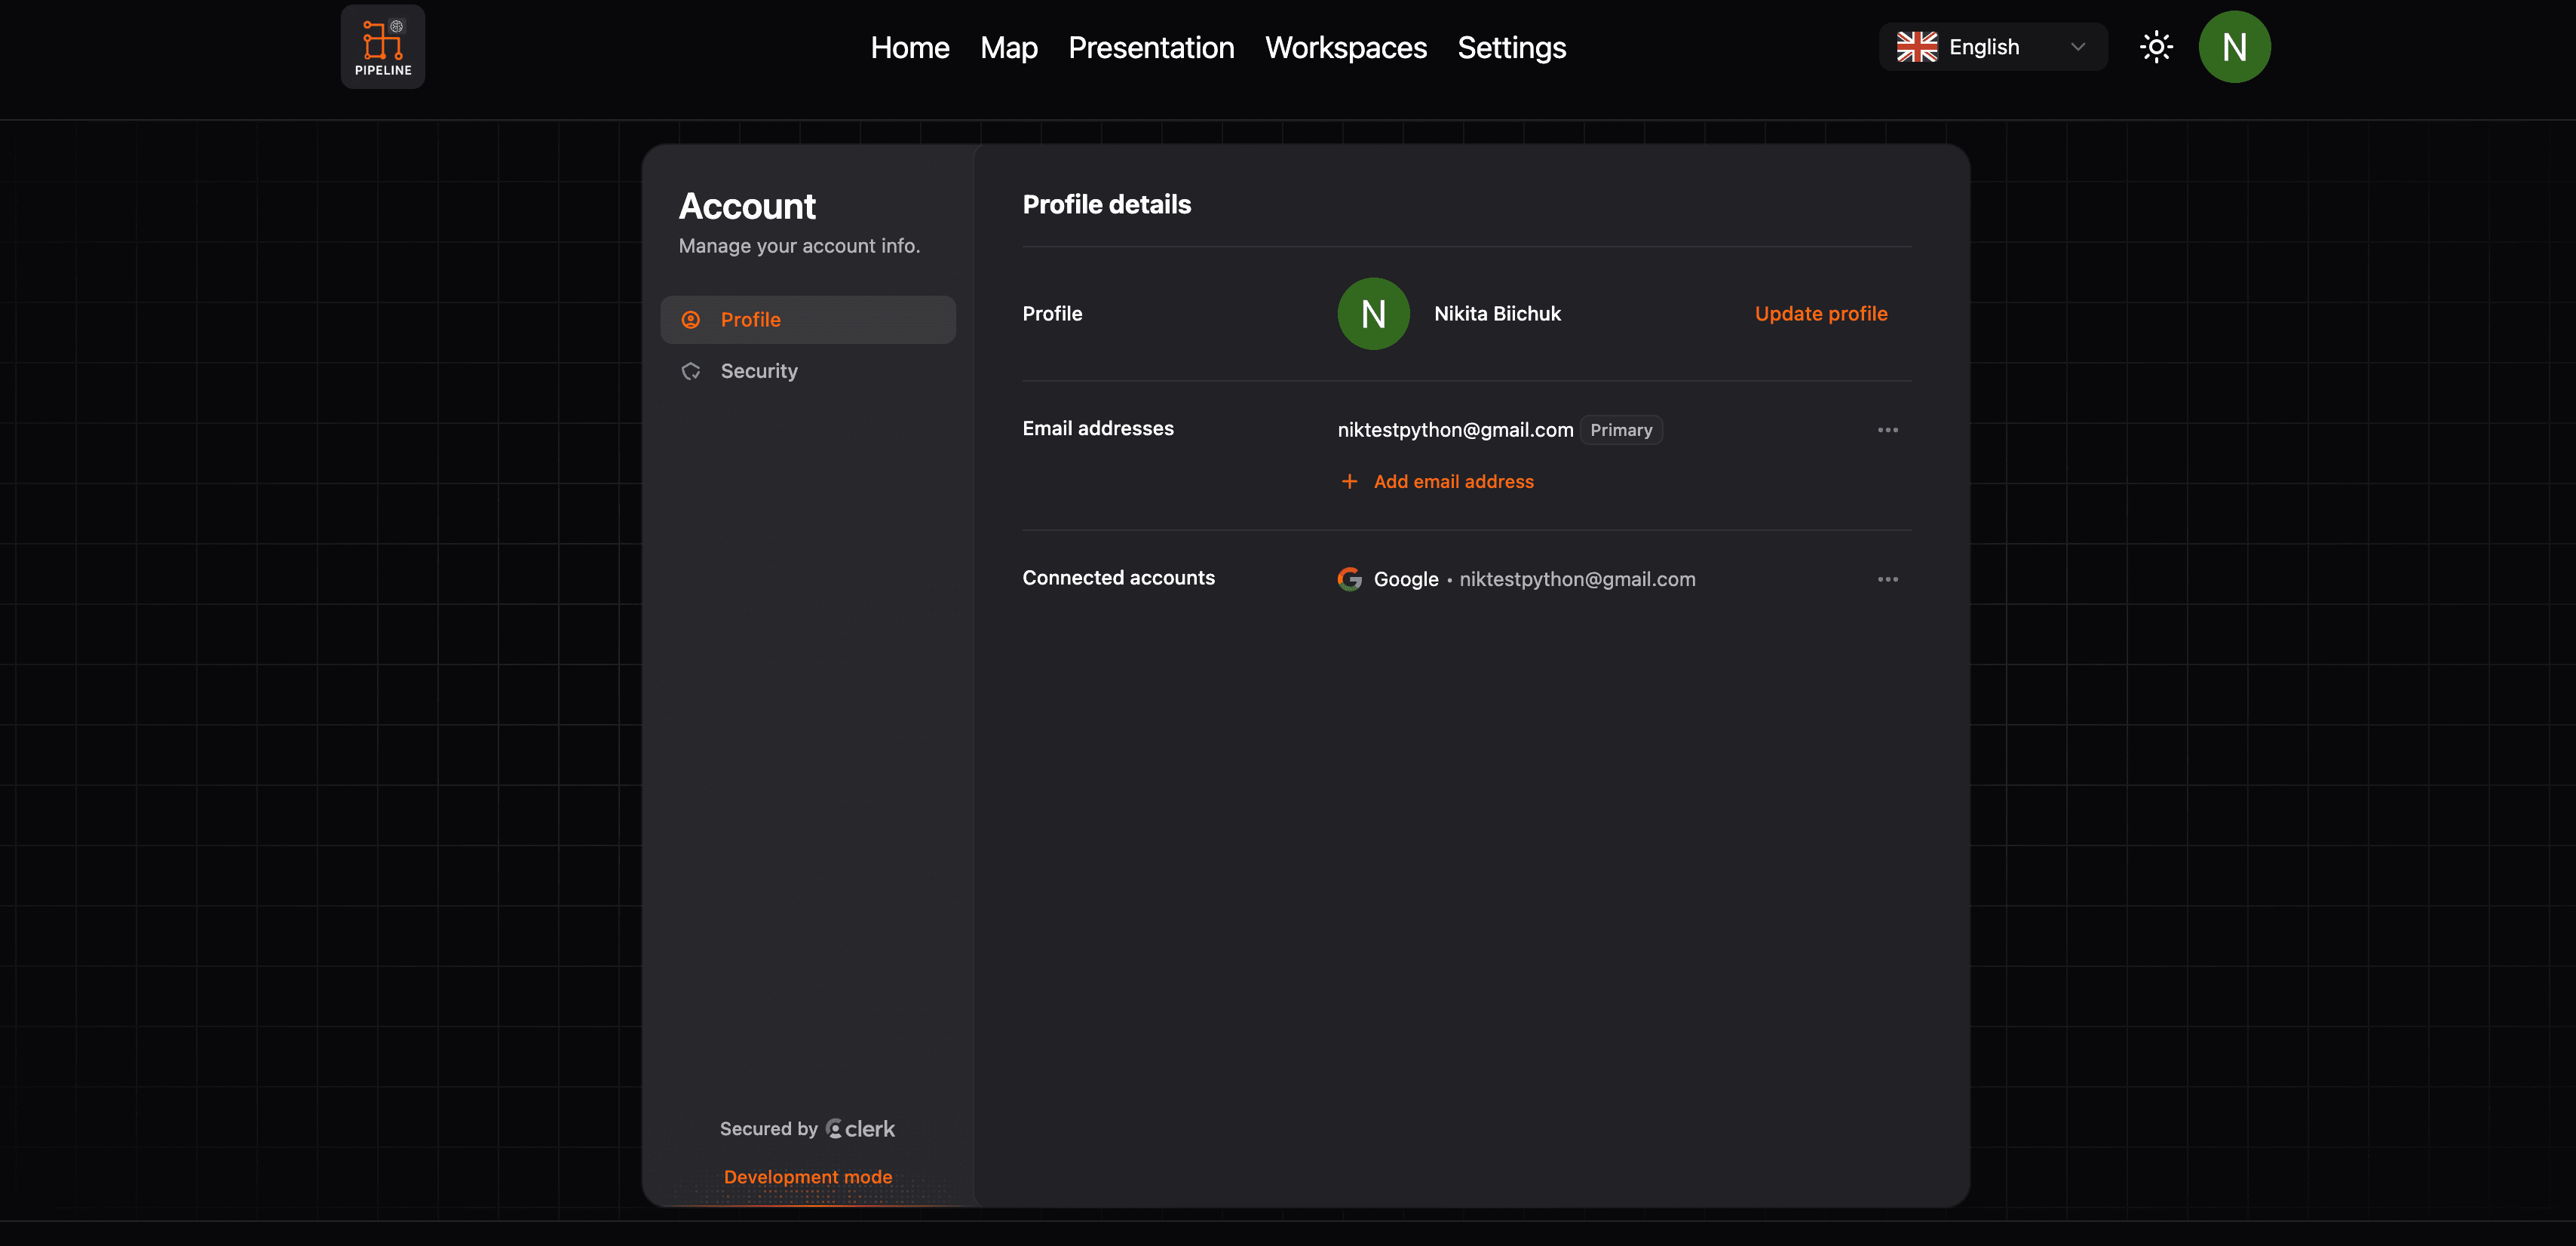Click Update profile

click(x=1821, y=313)
